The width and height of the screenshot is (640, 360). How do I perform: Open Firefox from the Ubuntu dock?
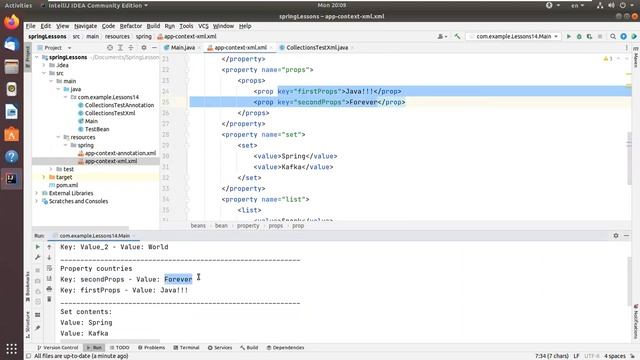(11, 22)
